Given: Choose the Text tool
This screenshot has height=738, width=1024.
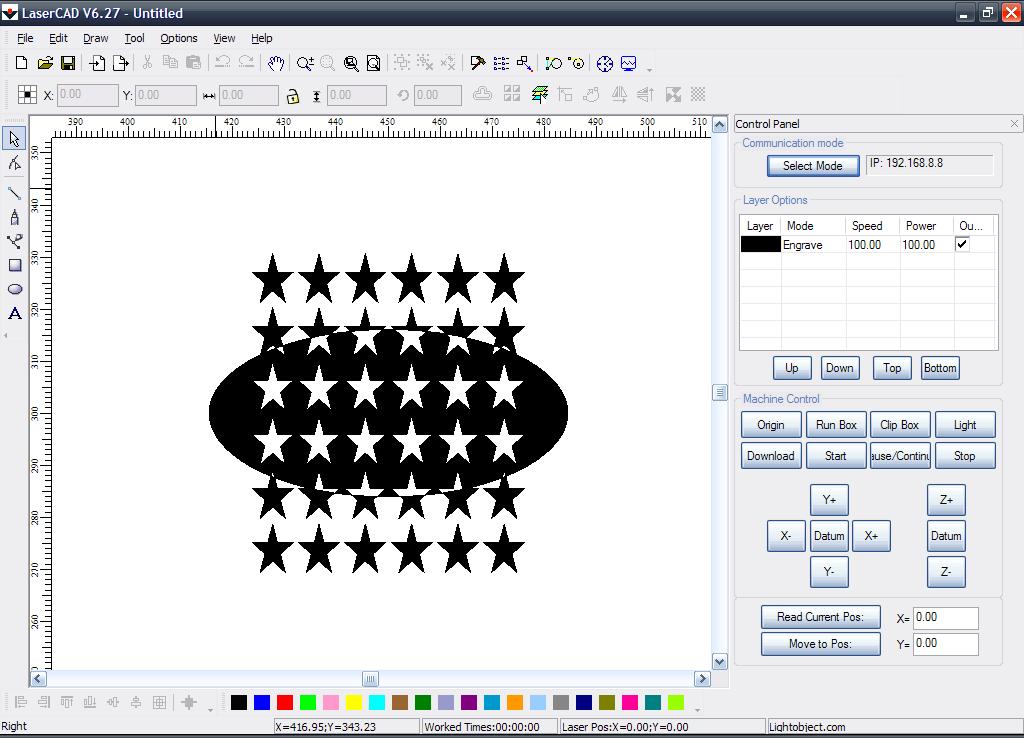Looking at the screenshot, I should 15,313.
